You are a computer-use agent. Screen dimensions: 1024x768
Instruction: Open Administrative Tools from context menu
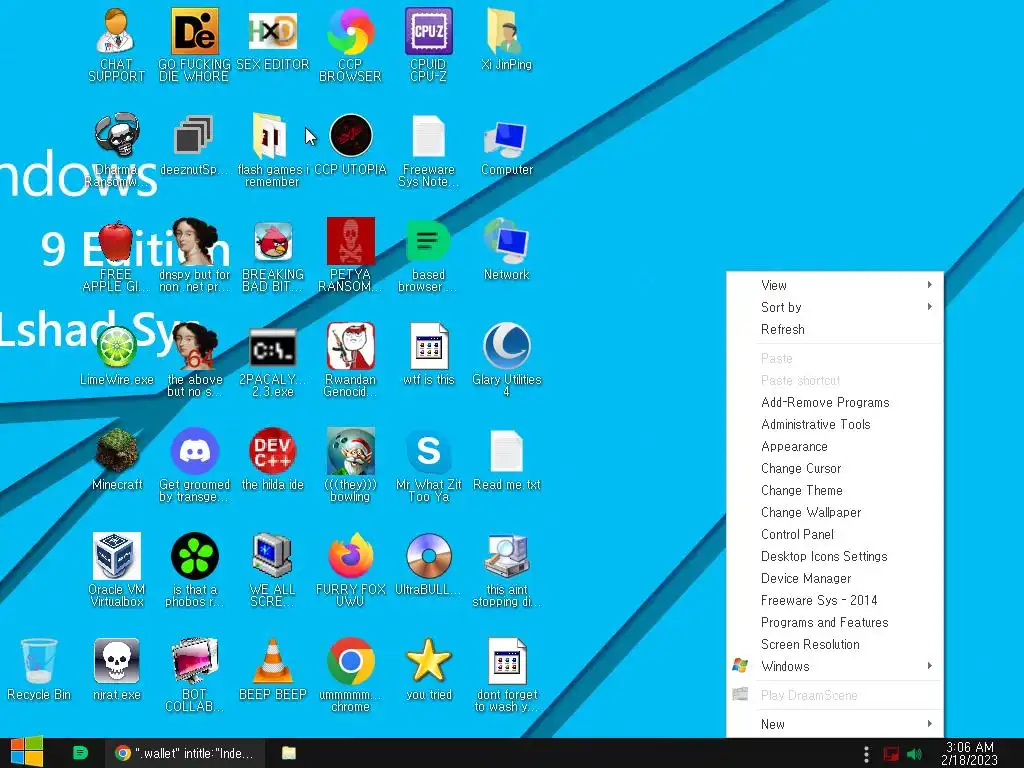point(835,425)
